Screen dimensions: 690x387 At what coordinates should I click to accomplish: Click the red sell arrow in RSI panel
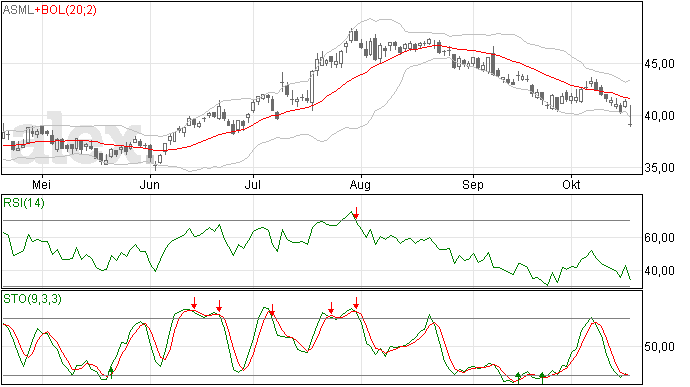(x=356, y=213)
